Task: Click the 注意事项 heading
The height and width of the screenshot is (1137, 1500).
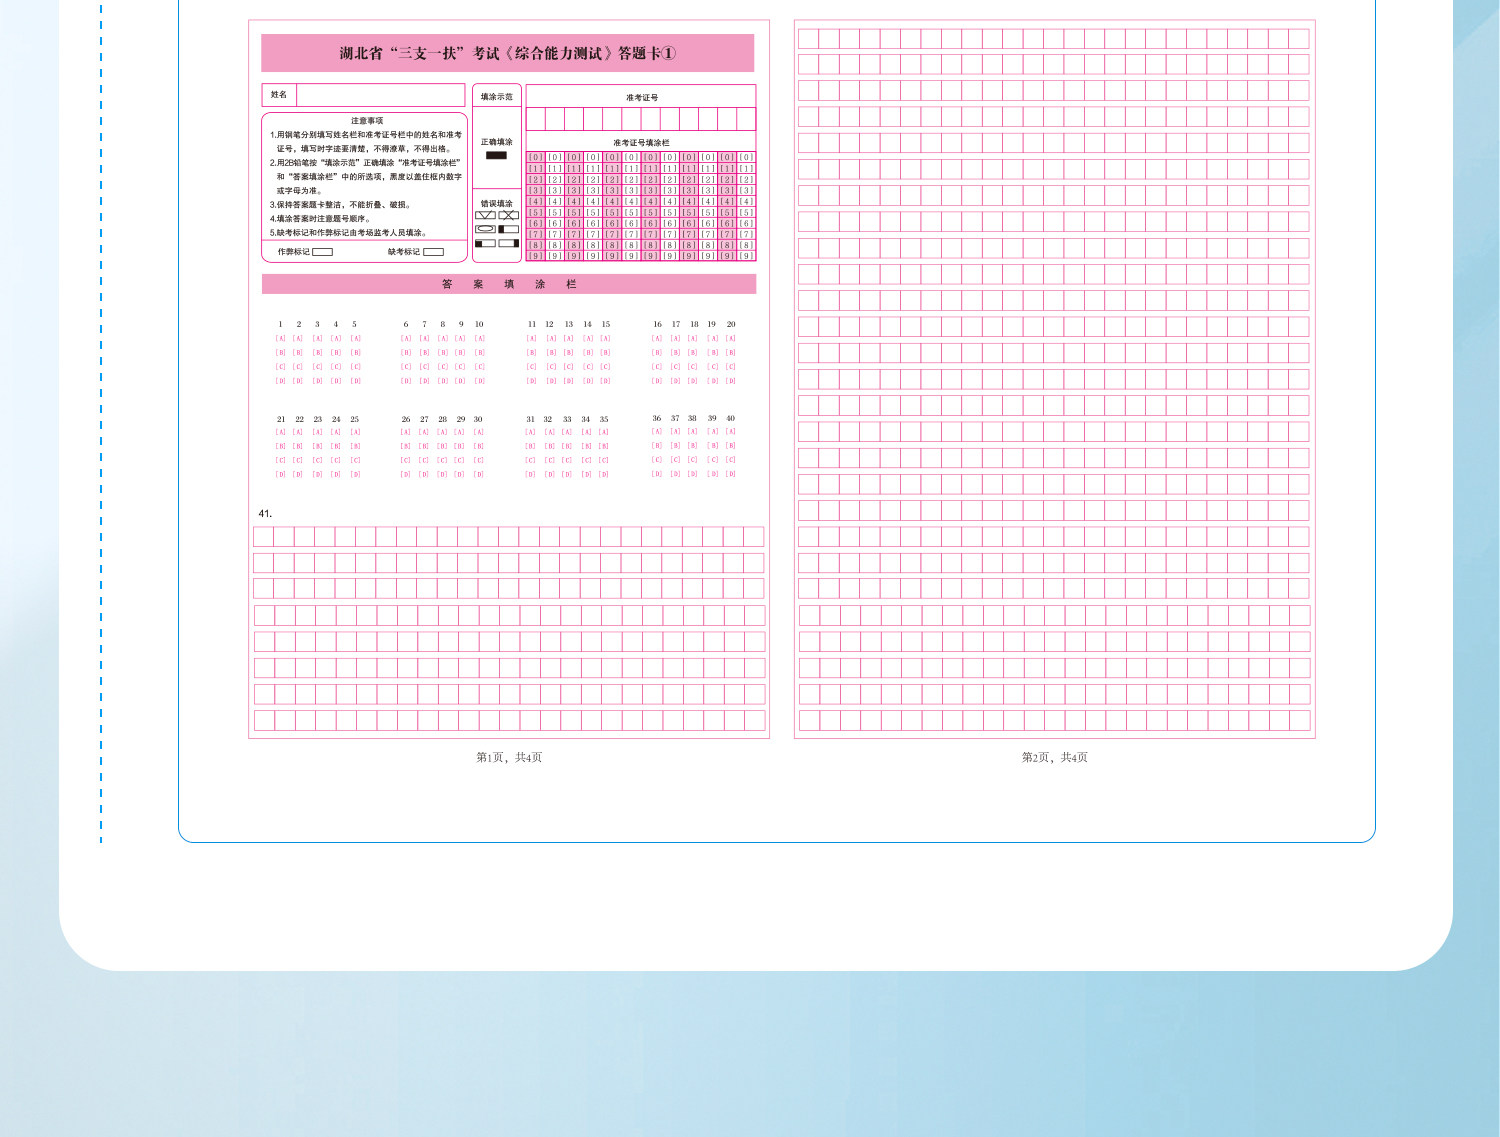Action: [x=367, y=121]
